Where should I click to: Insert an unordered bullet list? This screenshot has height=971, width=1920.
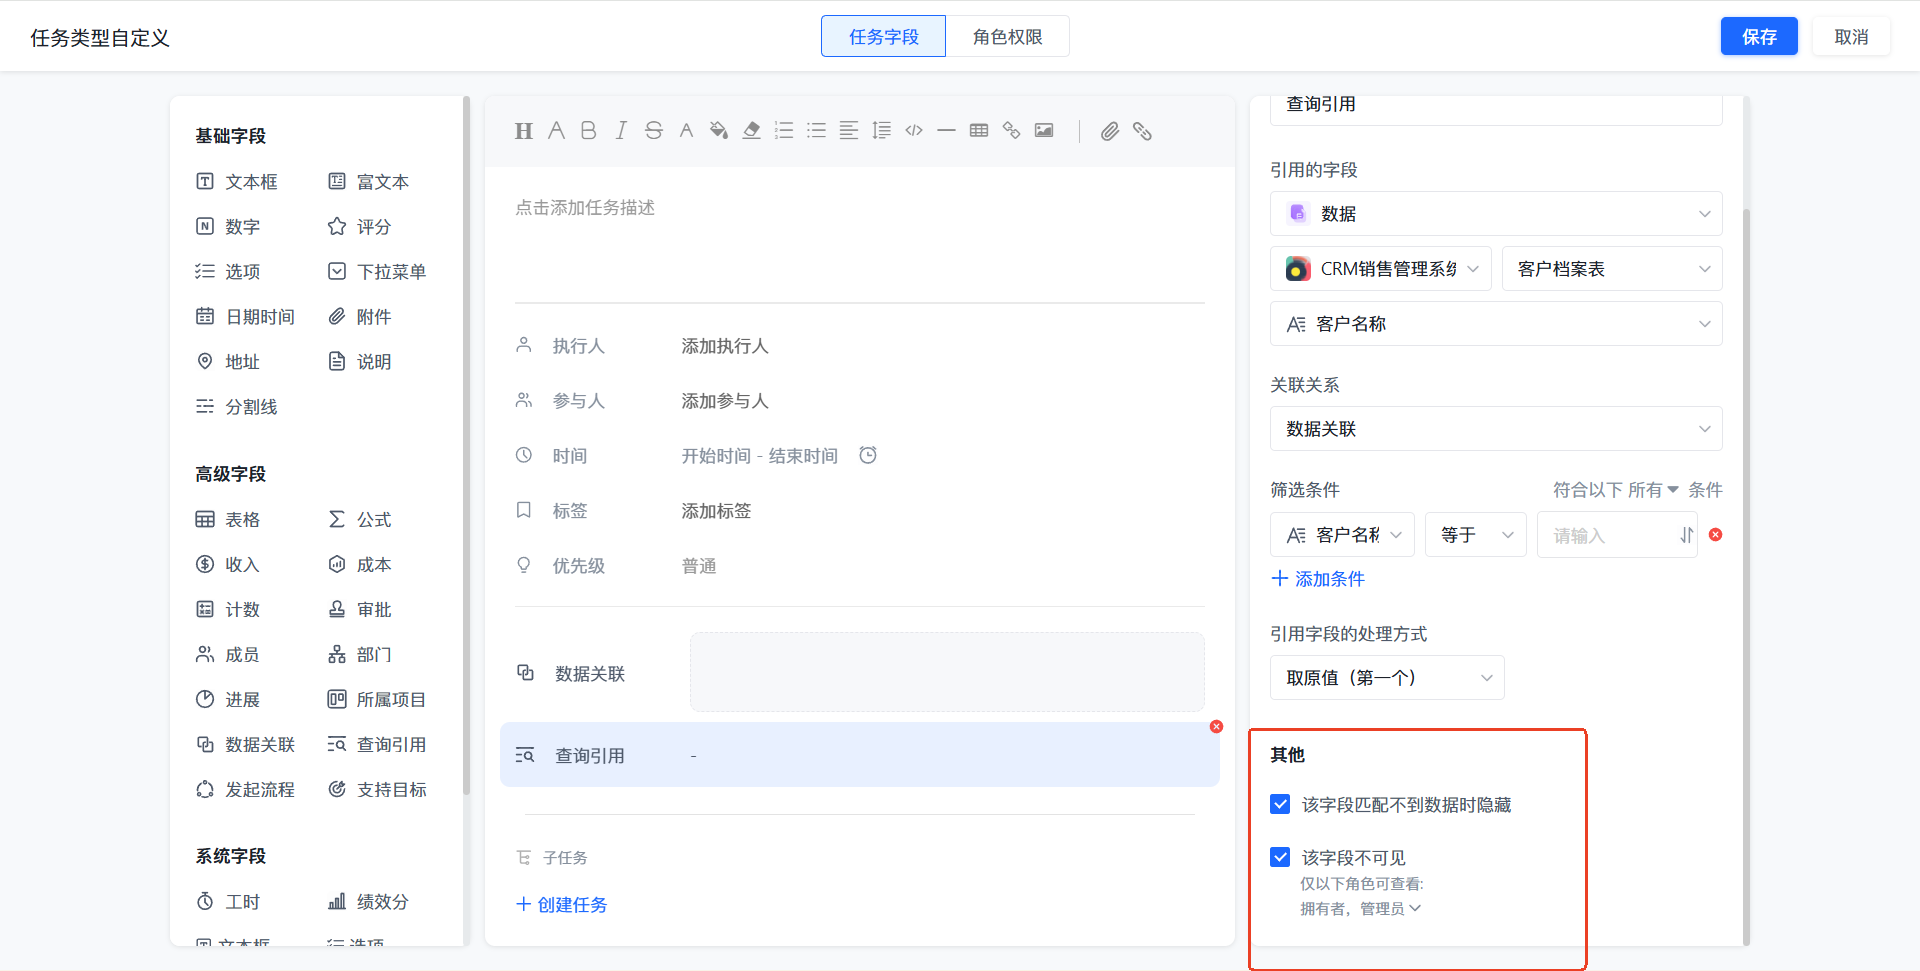(816, 131)
